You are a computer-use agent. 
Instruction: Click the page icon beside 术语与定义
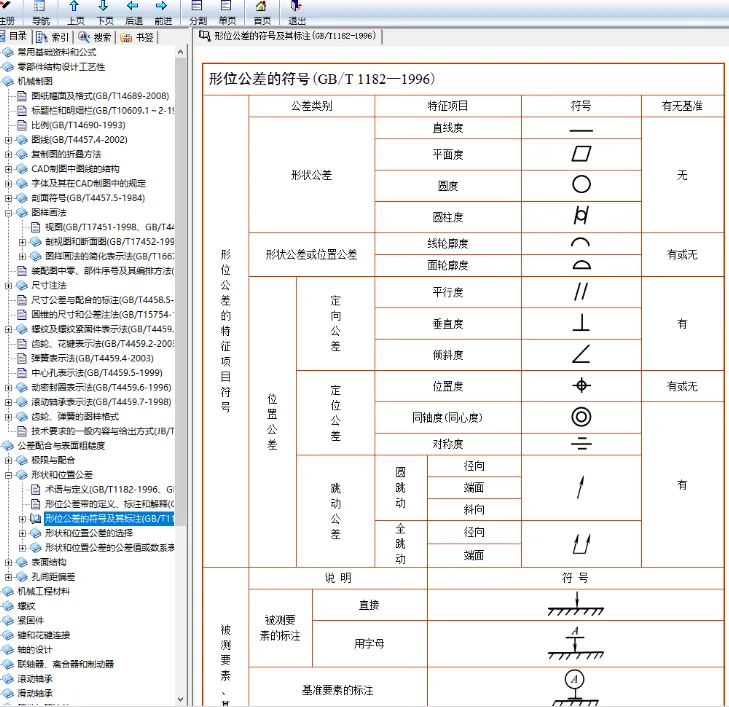(35, 489)
